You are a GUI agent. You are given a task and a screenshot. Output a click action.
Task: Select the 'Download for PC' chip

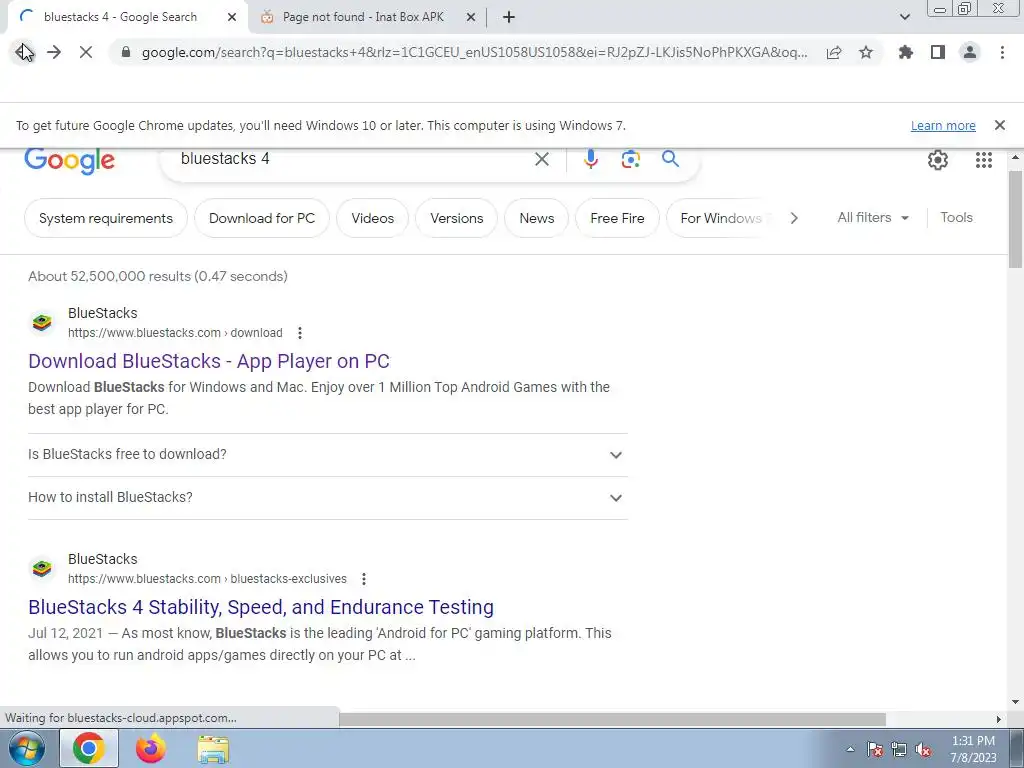tap(262, 218)
